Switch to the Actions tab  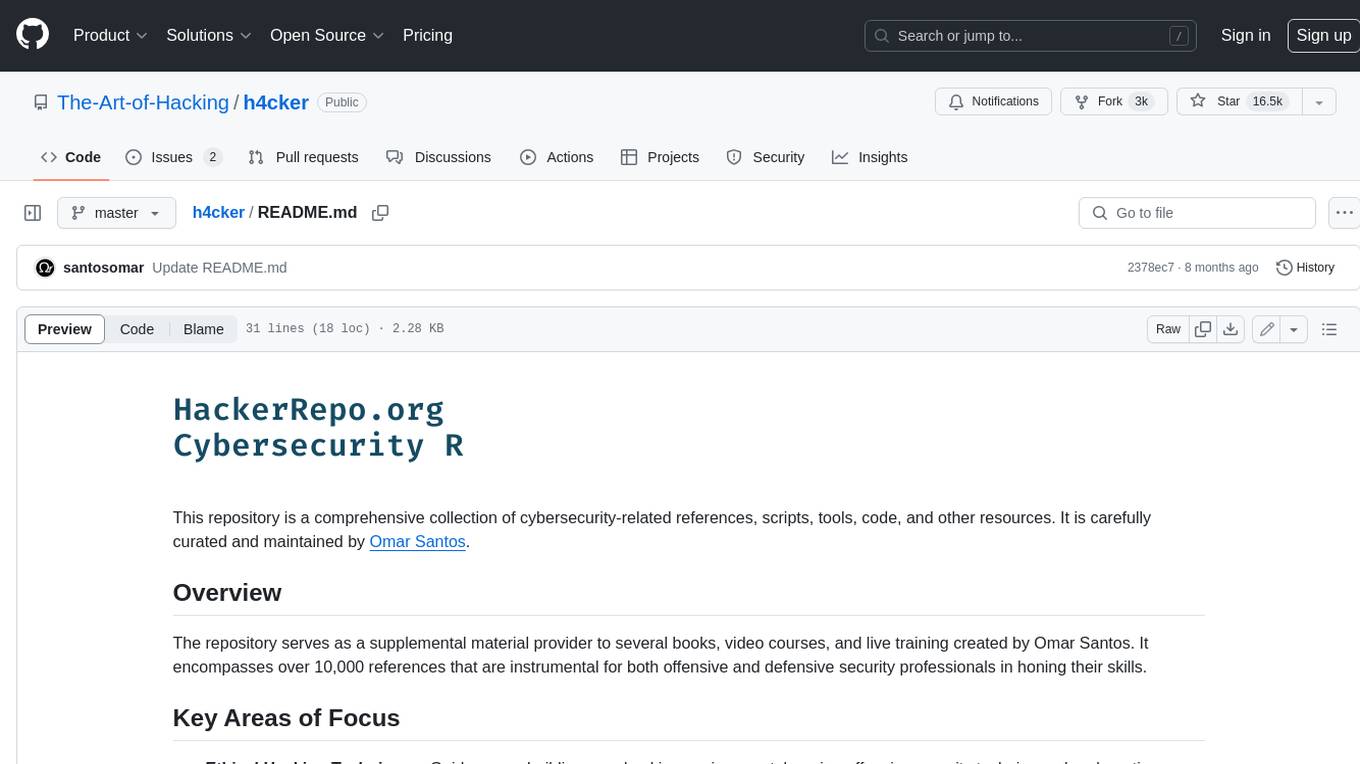[557, 157]
